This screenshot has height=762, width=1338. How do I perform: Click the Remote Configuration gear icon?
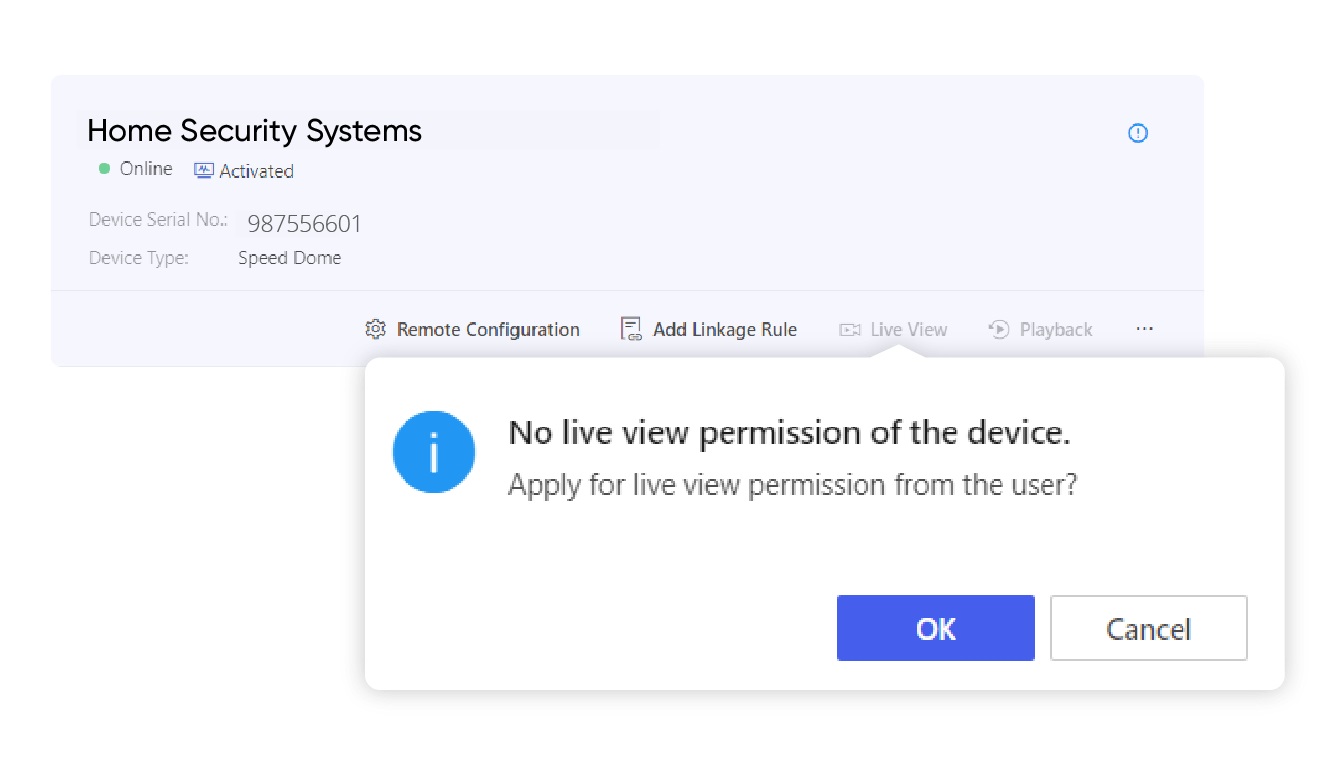pyautogui.click(x=375, y=329)
